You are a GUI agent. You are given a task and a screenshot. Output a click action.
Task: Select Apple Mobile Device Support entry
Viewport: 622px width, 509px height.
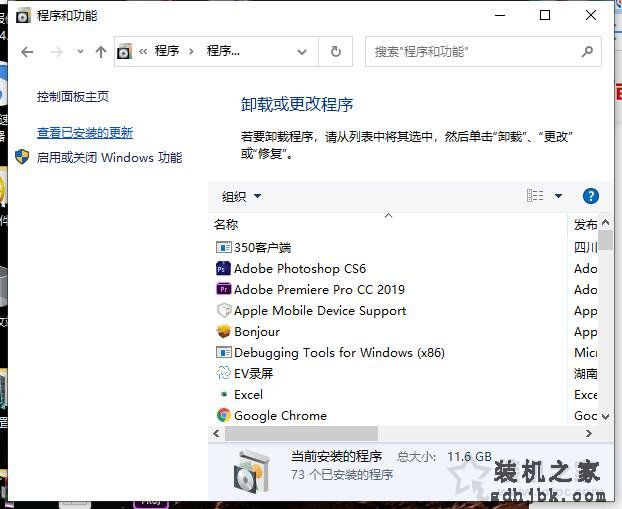[x=320, y=311]
